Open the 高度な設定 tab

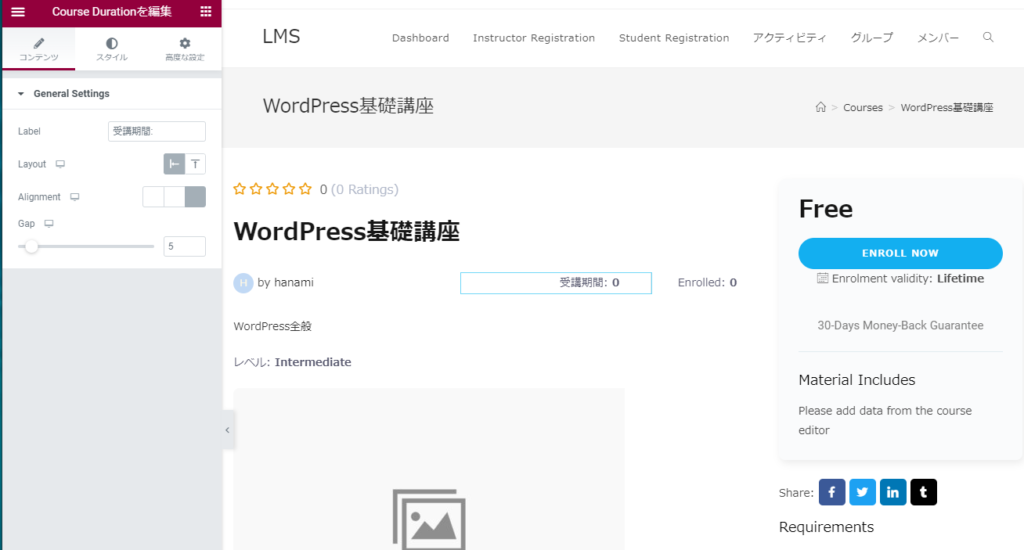point(184,49)
